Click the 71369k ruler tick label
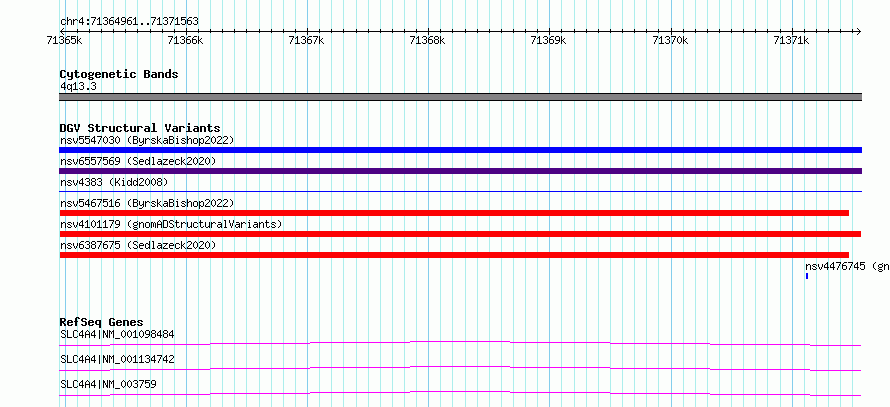The width and height of the screenshot is (890, 407). [548, 41]
